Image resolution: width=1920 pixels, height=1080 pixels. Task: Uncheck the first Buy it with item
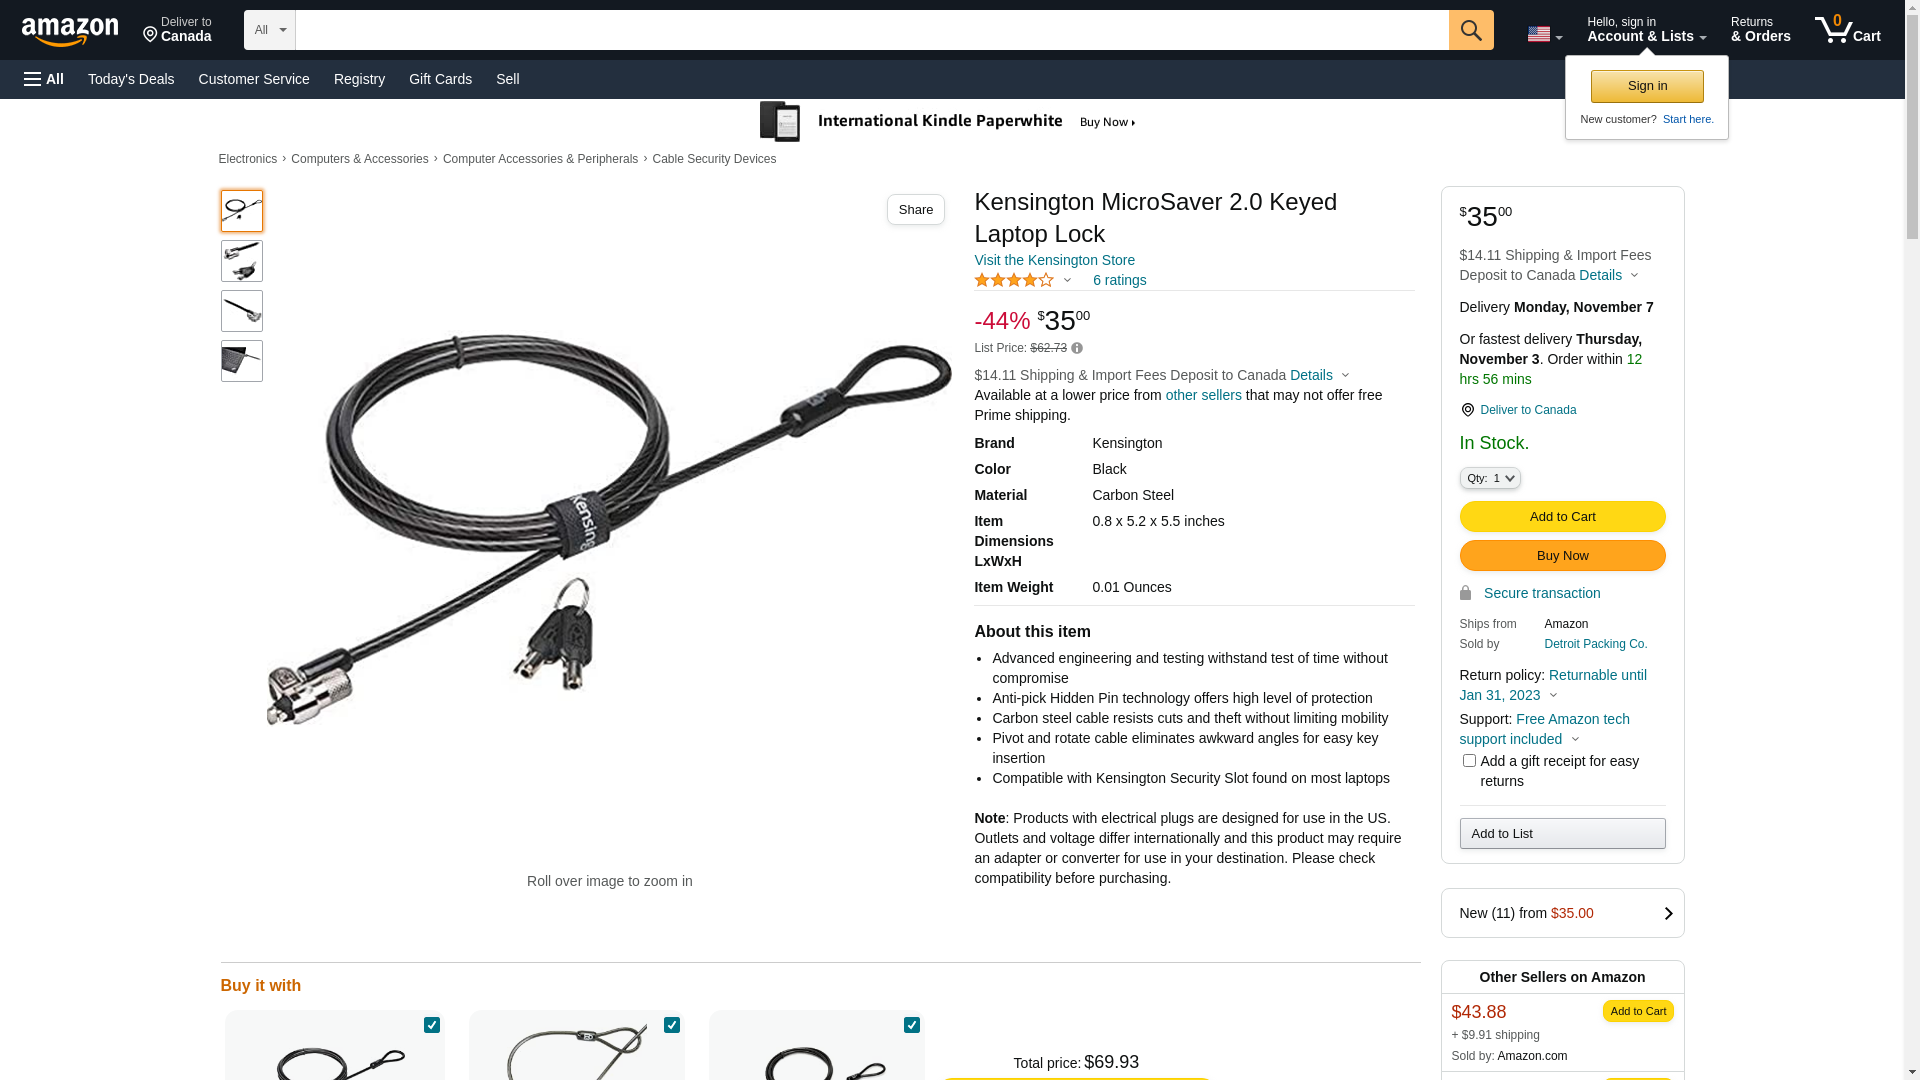tap(432, 1025)
